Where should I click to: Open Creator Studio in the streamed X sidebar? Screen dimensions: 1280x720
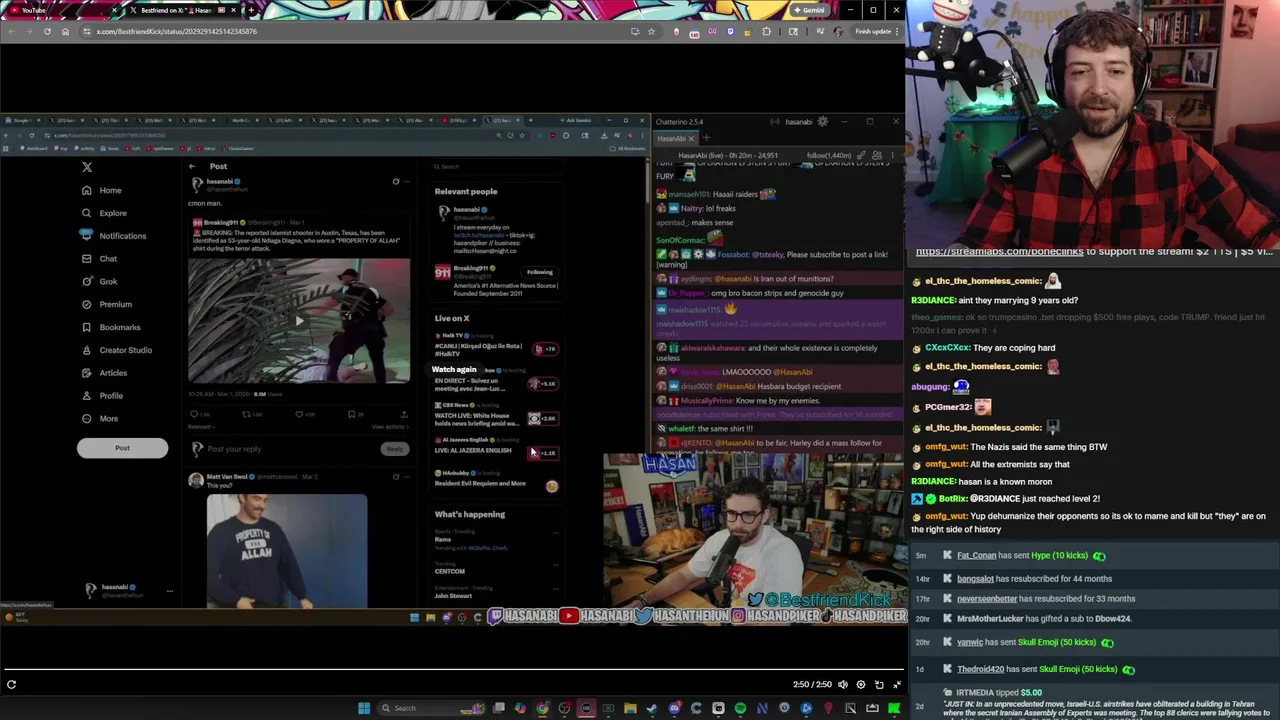(116, 350)
